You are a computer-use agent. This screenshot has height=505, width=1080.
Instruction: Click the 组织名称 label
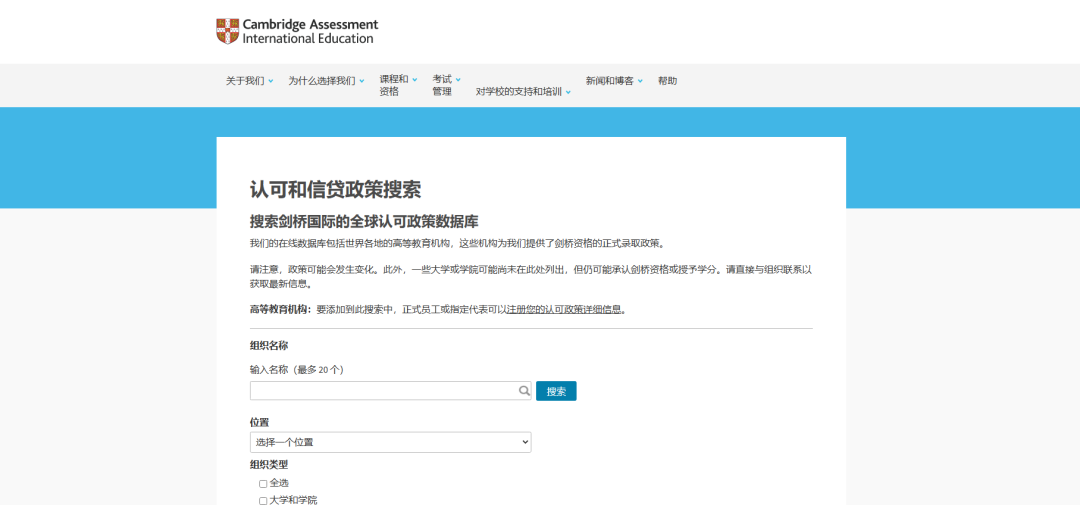pyautogui.click(x=269, y=346)
